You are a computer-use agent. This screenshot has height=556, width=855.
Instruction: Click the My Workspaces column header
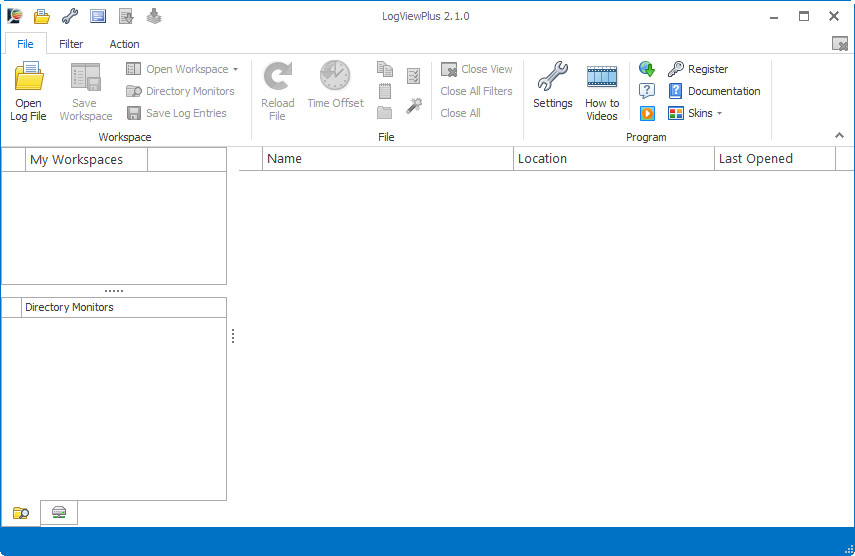pos(86,160)
